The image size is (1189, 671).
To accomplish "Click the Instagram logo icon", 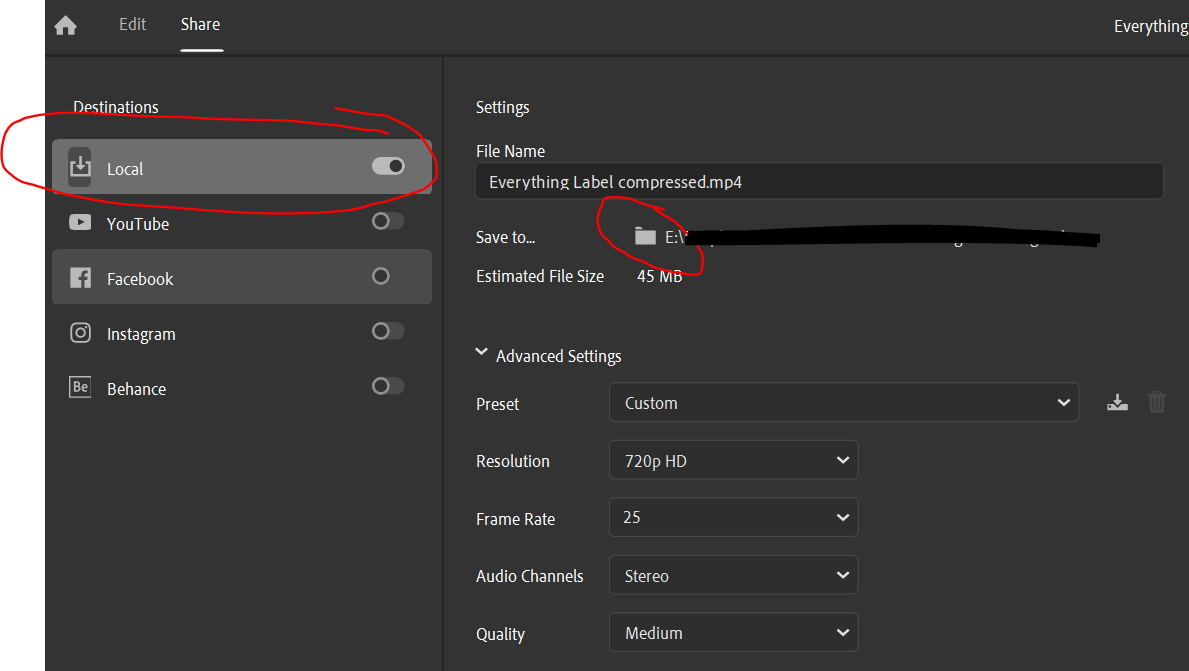I will click(x=80, y=333).
